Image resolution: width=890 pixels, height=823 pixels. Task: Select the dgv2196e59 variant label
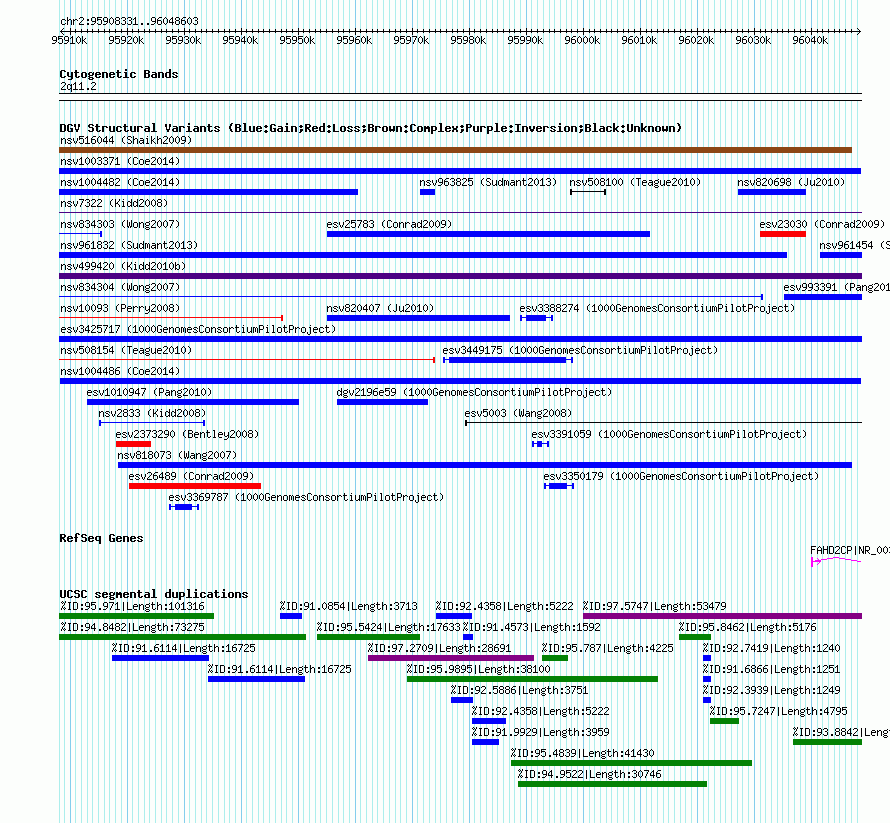tap(475, 392)
